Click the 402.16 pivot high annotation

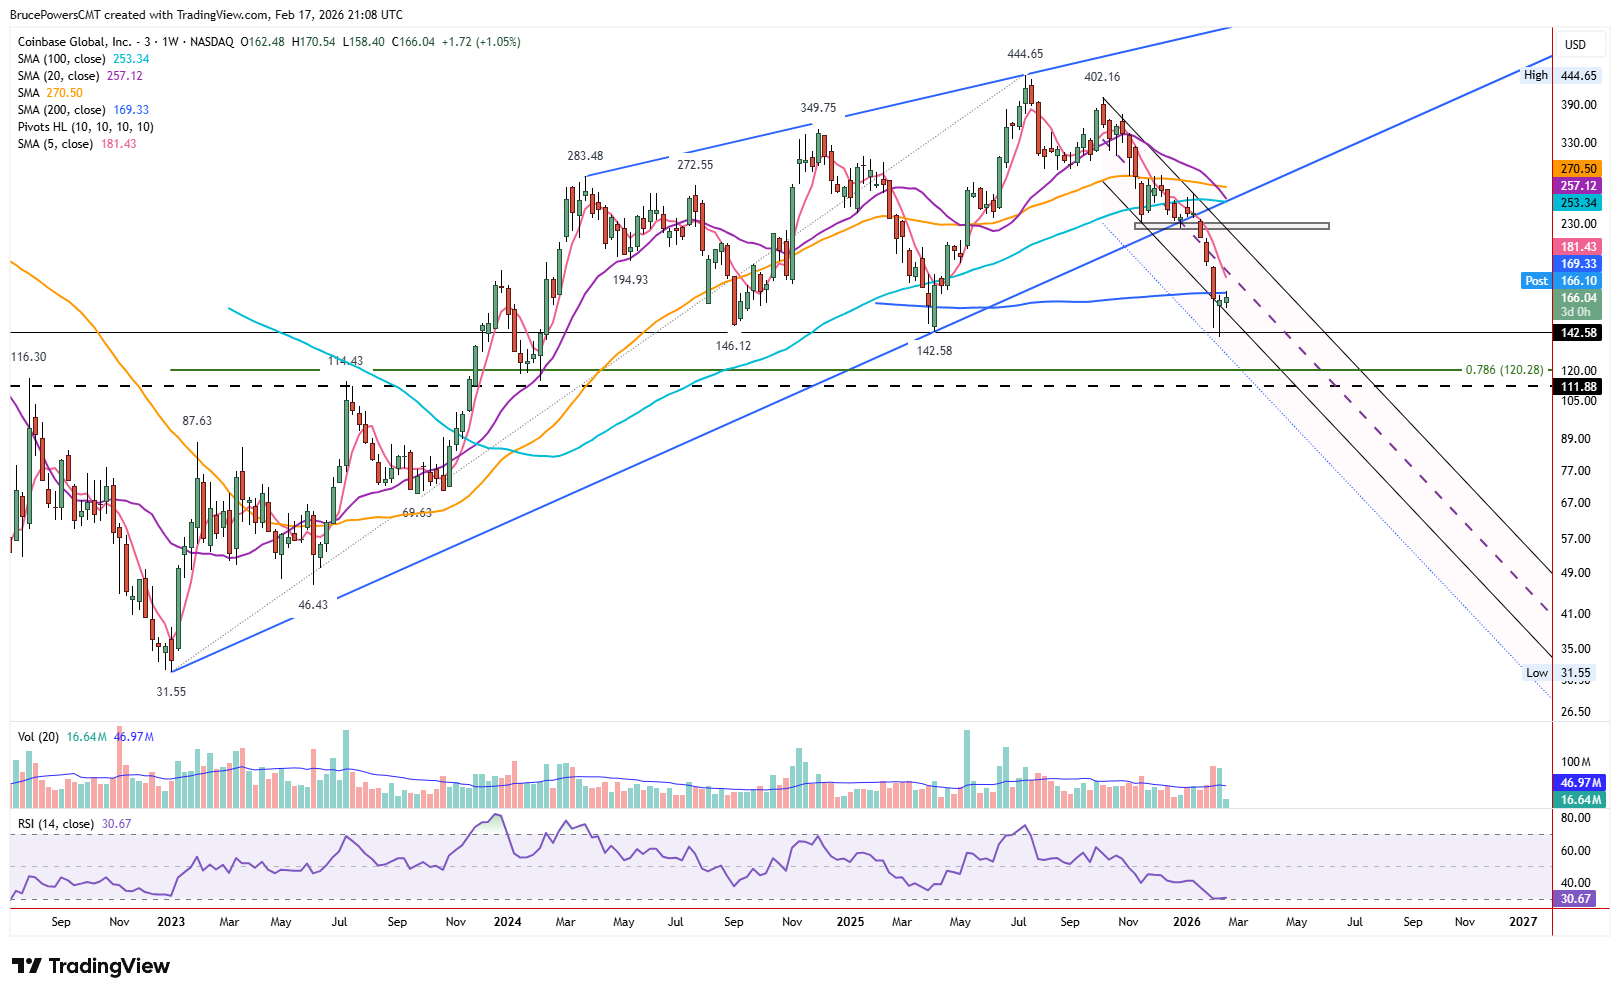click(x=1102, y=77)
